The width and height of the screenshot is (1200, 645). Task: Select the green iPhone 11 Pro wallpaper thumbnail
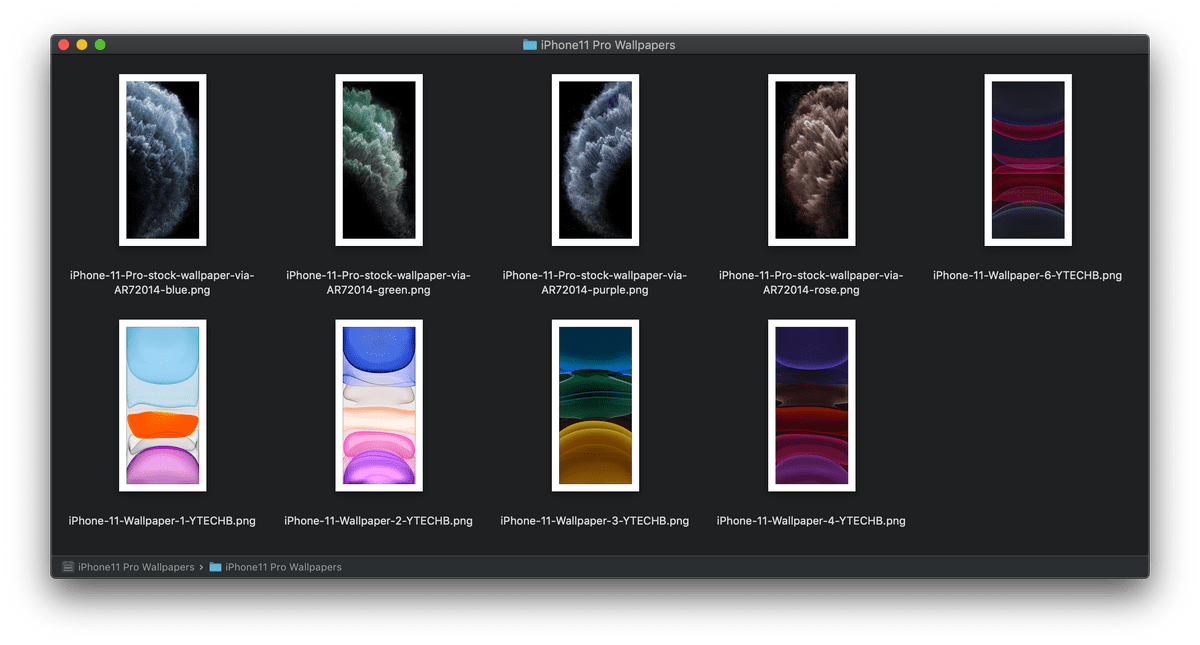pyautogui.click(x=379, y=160)
